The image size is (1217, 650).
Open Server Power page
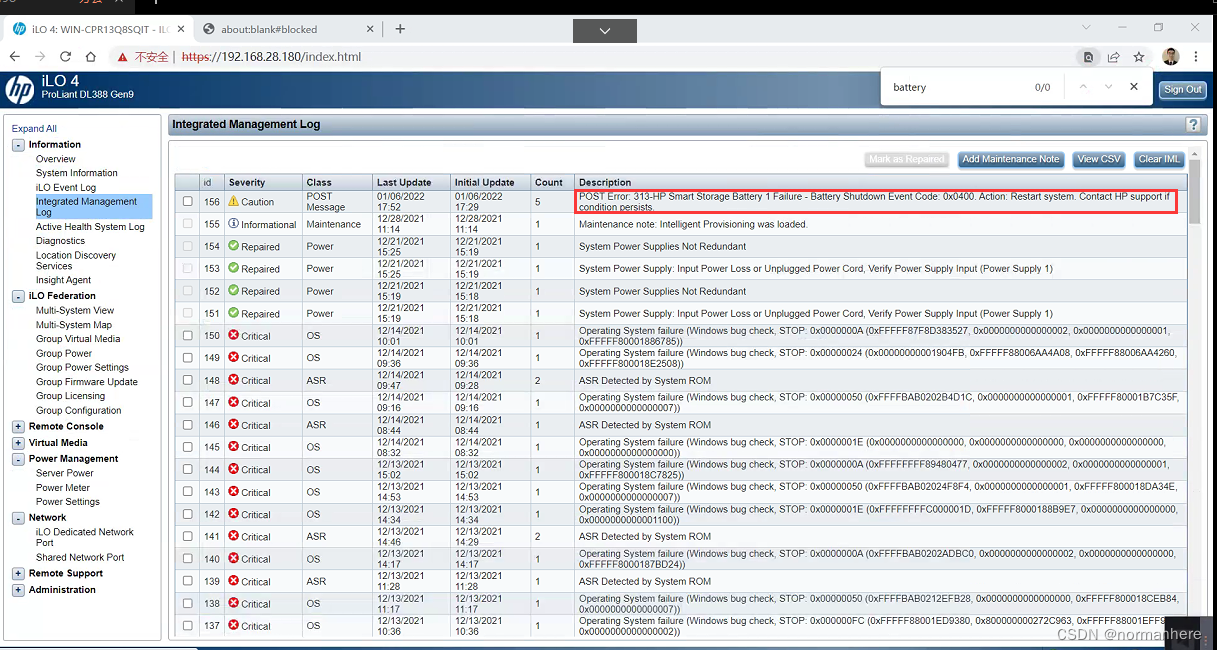point(65,474)
